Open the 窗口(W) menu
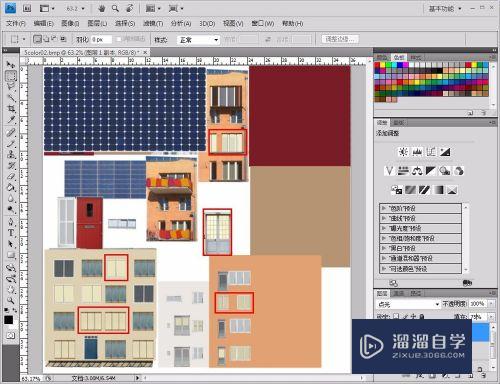Screen dimensions: 500x384 (x=263, y=23)
